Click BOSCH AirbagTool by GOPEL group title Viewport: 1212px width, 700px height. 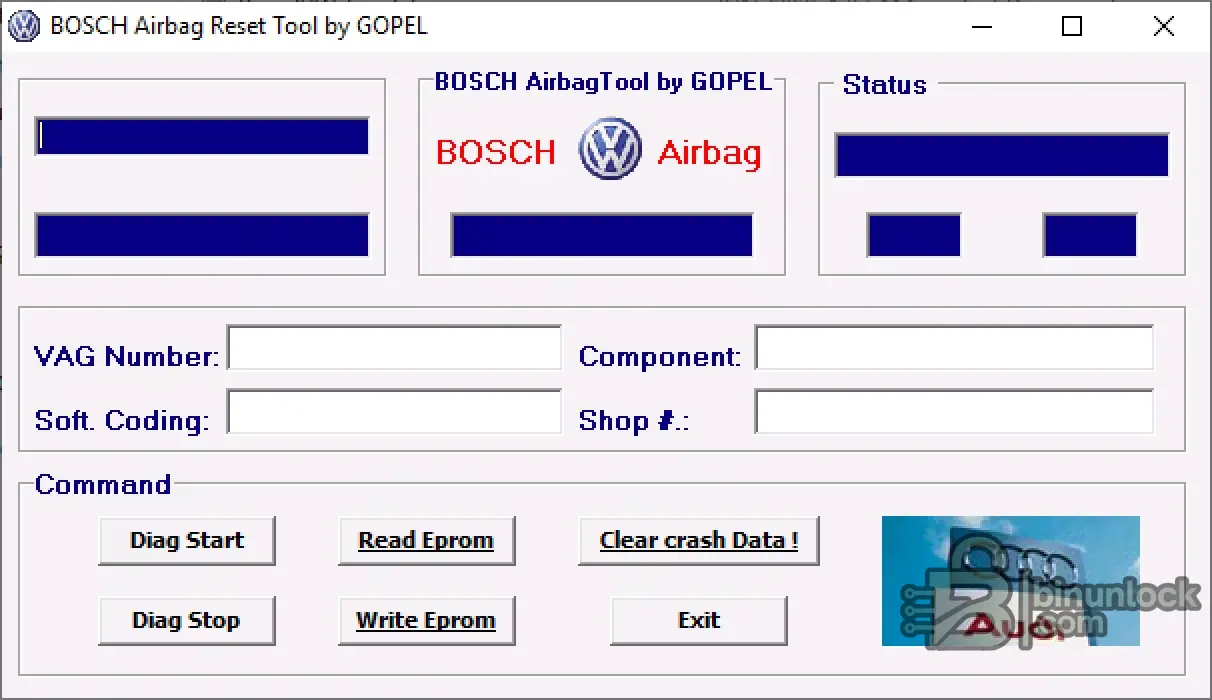[x=603, y=82]
